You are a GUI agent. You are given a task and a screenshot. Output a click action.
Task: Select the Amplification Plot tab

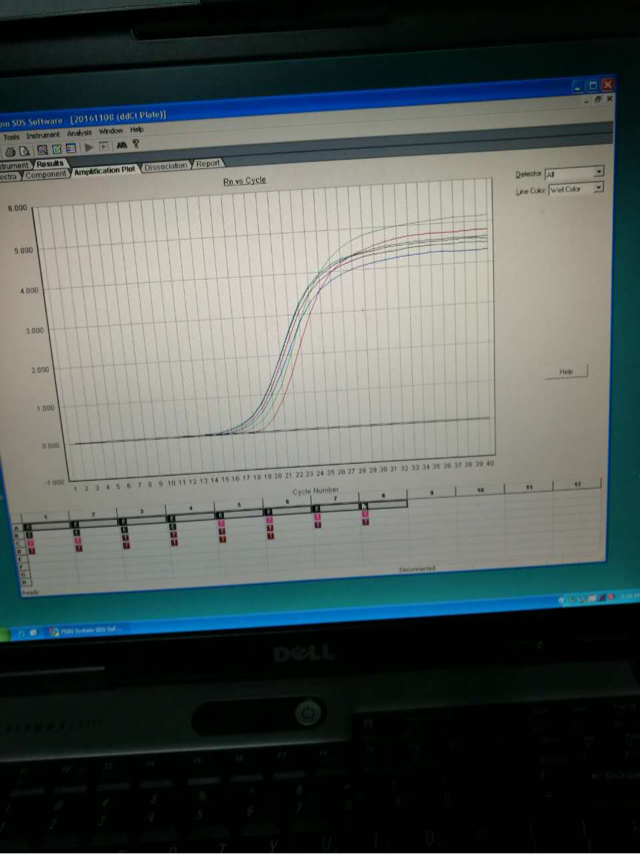[x=105, y=170]
